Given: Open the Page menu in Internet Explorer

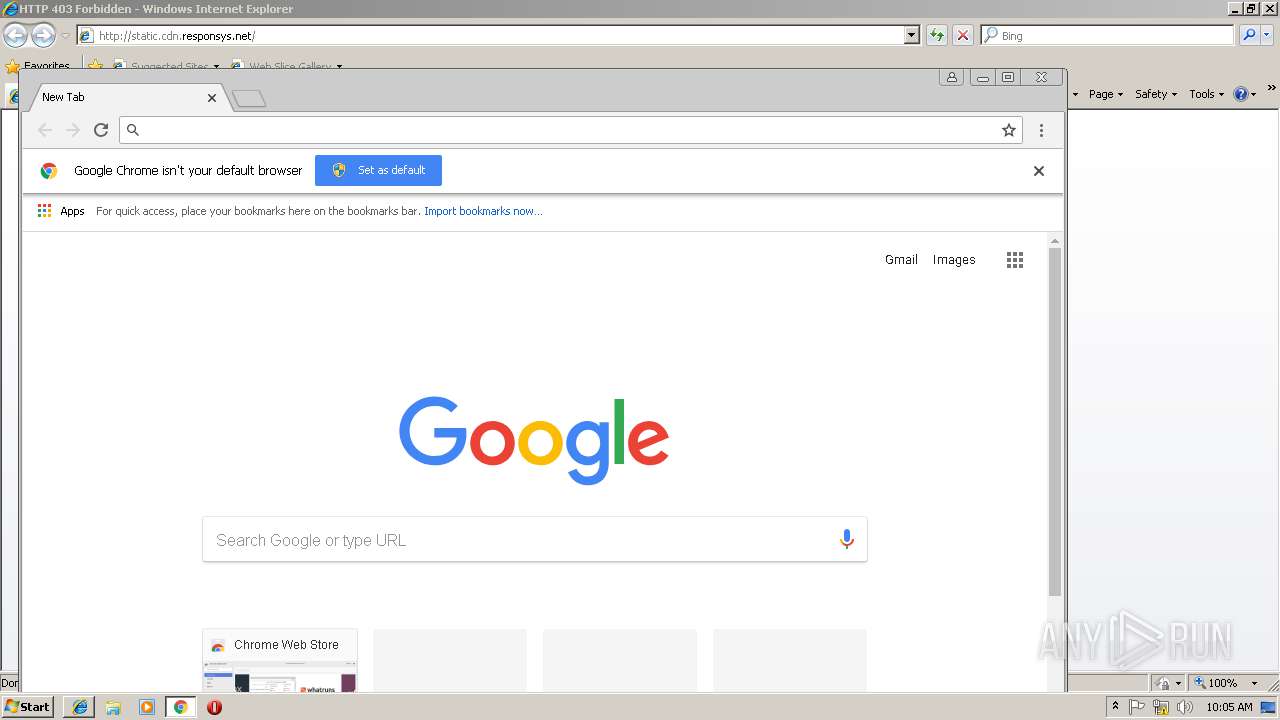Looking at the screenshot, I should 1106,94.
